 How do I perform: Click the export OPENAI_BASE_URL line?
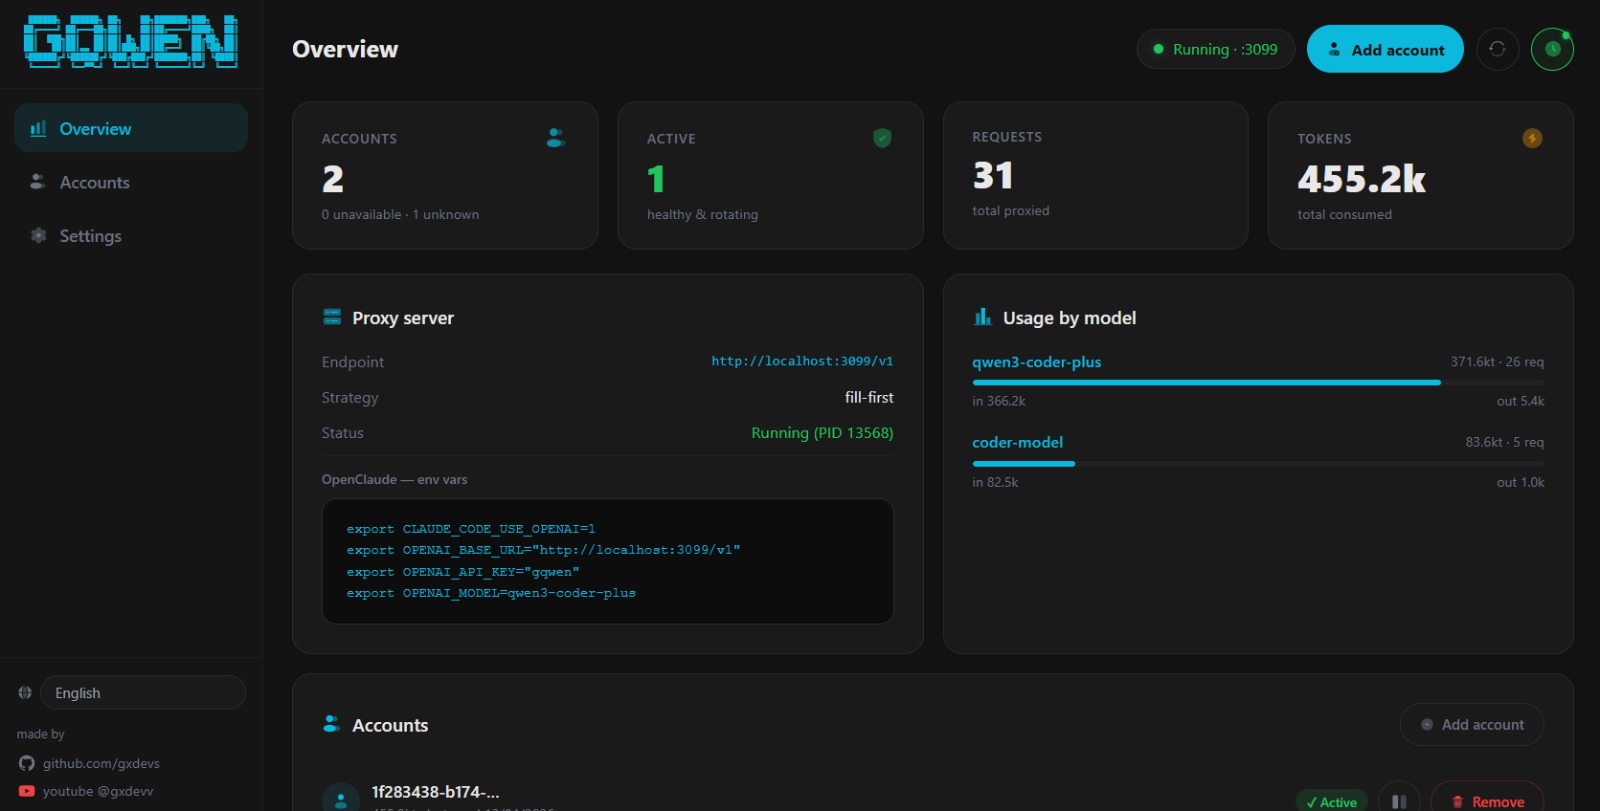[543, 550]
